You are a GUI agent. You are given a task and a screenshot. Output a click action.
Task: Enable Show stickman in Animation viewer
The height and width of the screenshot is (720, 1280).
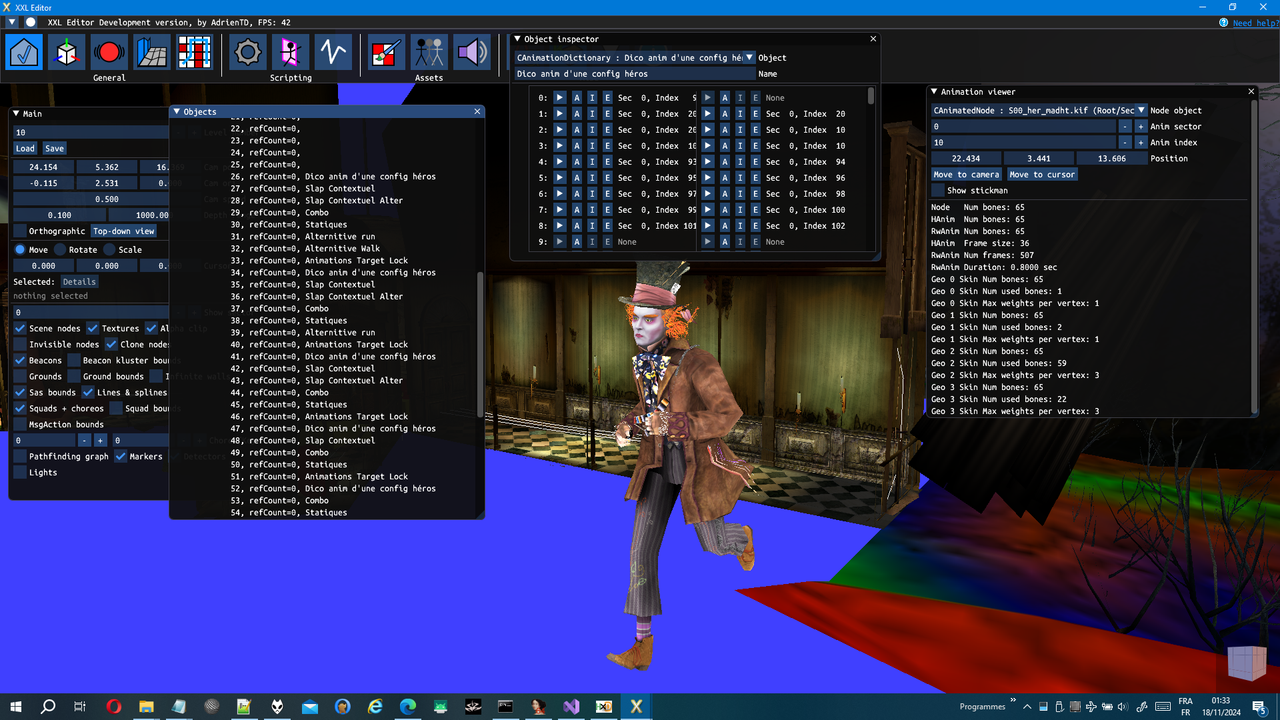coord(937,190)
